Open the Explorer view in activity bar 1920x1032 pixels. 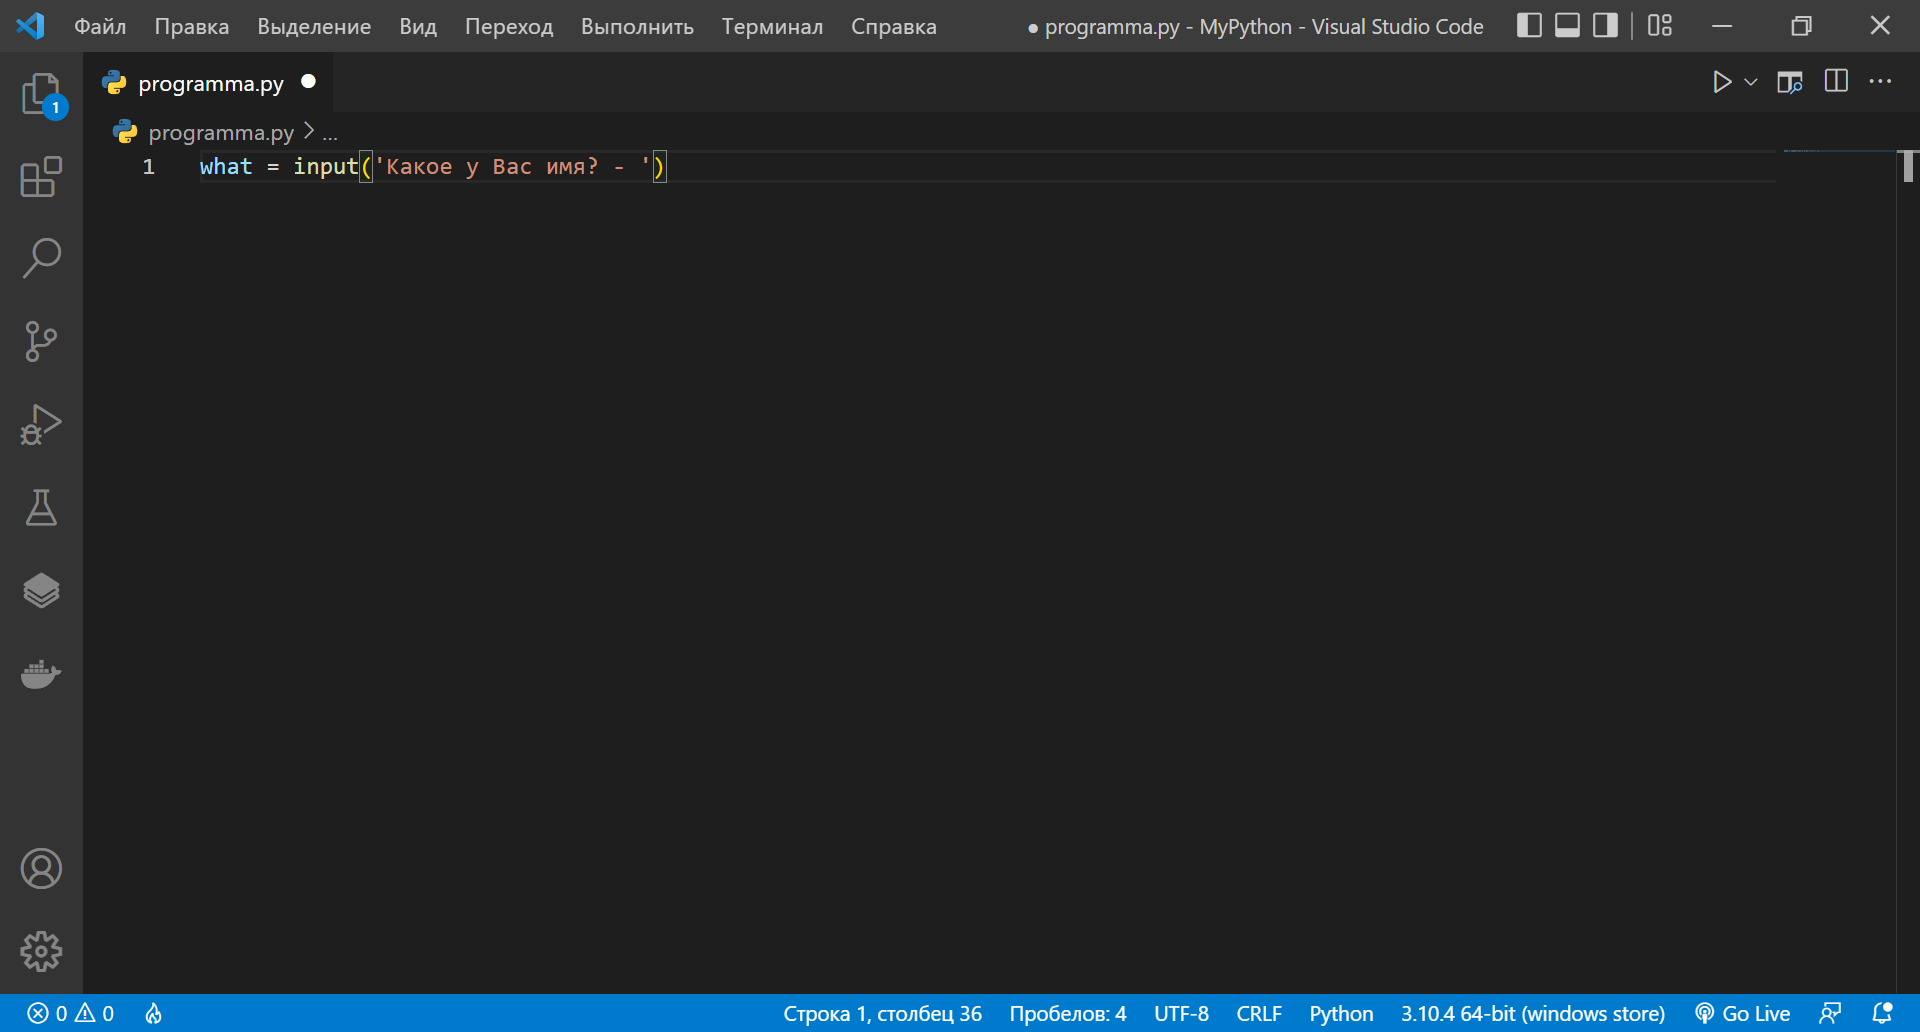pyautogui.click(x=41, y=95)
